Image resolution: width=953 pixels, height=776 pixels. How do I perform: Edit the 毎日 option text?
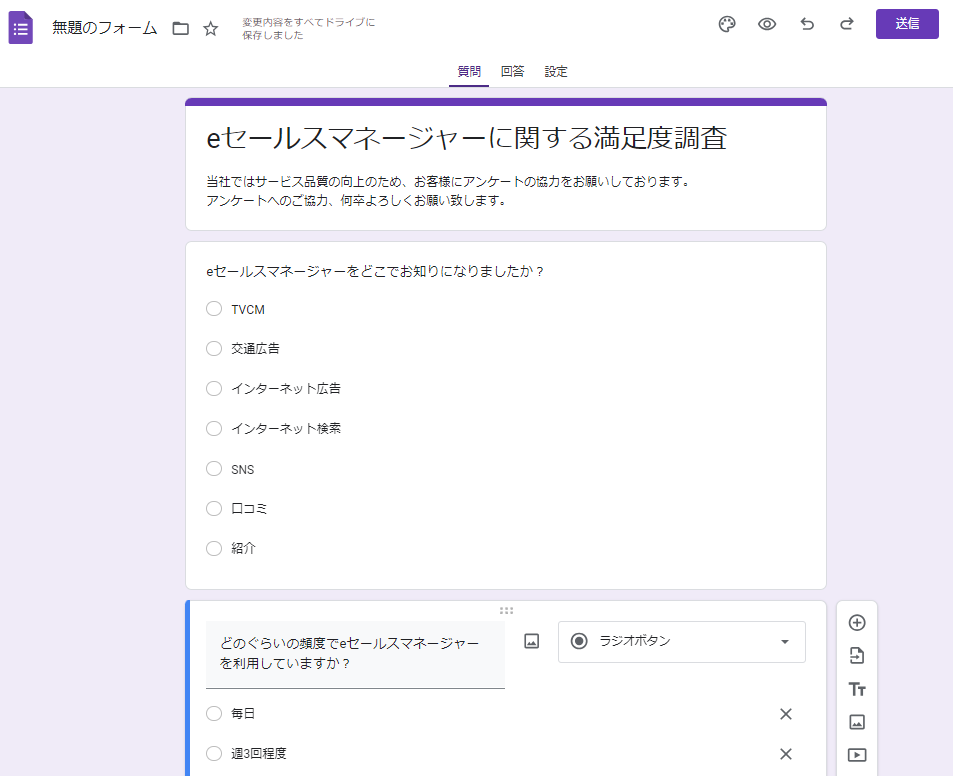point(243,713)
